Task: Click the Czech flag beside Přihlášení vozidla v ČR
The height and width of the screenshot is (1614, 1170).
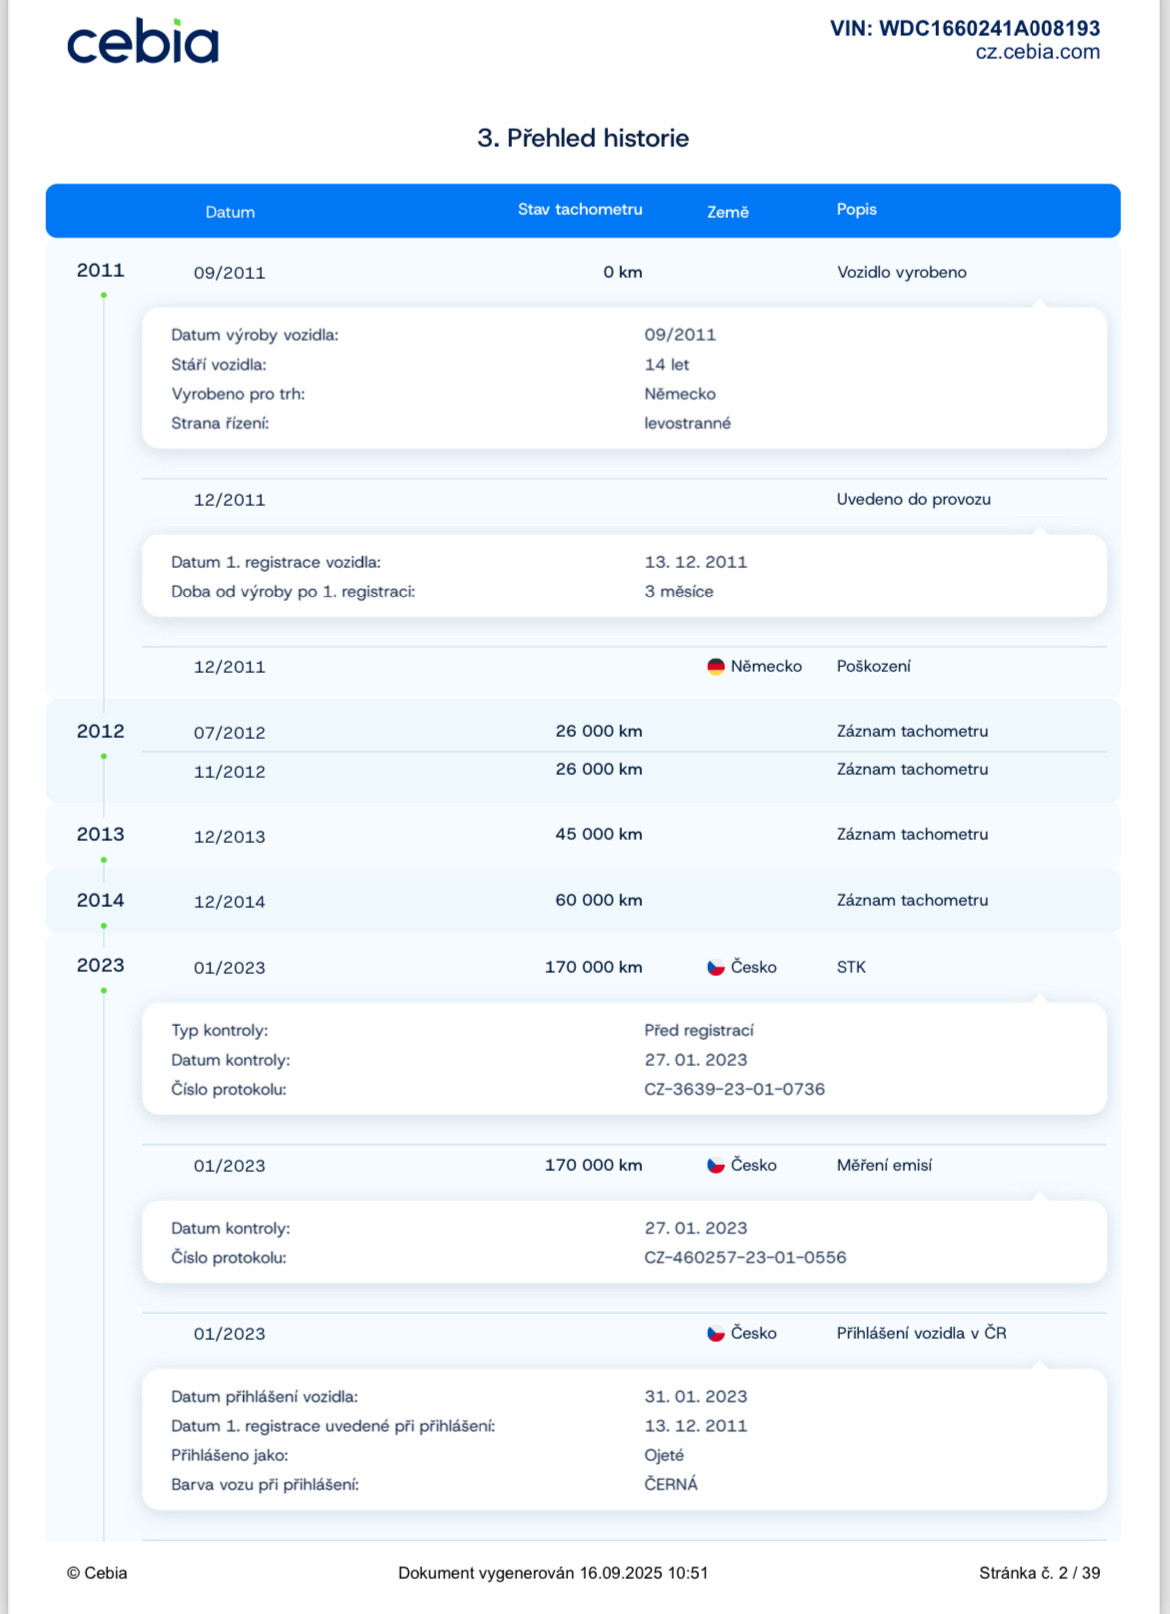Action: click(x=715, y=1334)
